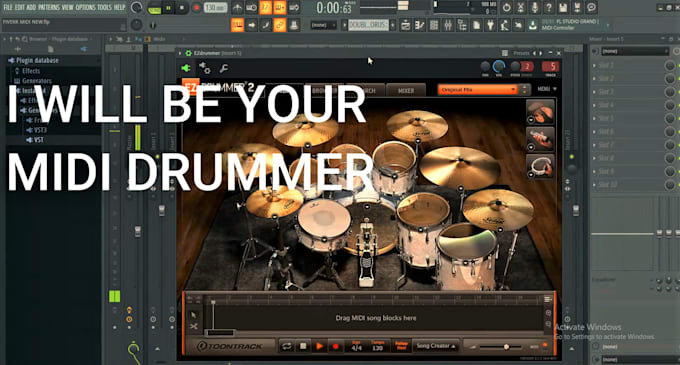Click the microphone one-click recording icon
This screenshot has width=680, height=365.
point(534,7)
